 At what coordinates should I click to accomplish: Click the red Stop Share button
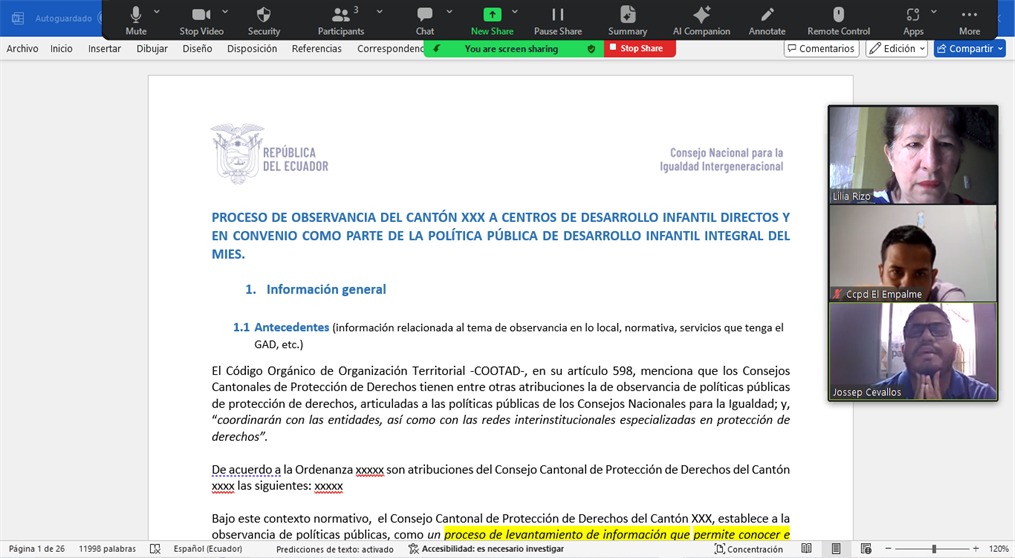(x=640, y=49)
